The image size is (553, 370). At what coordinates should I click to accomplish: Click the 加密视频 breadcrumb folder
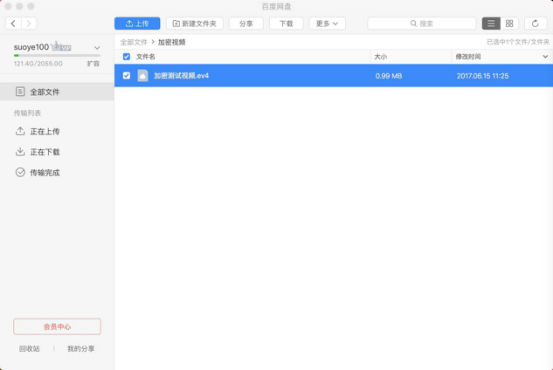[x=171, y=42]
